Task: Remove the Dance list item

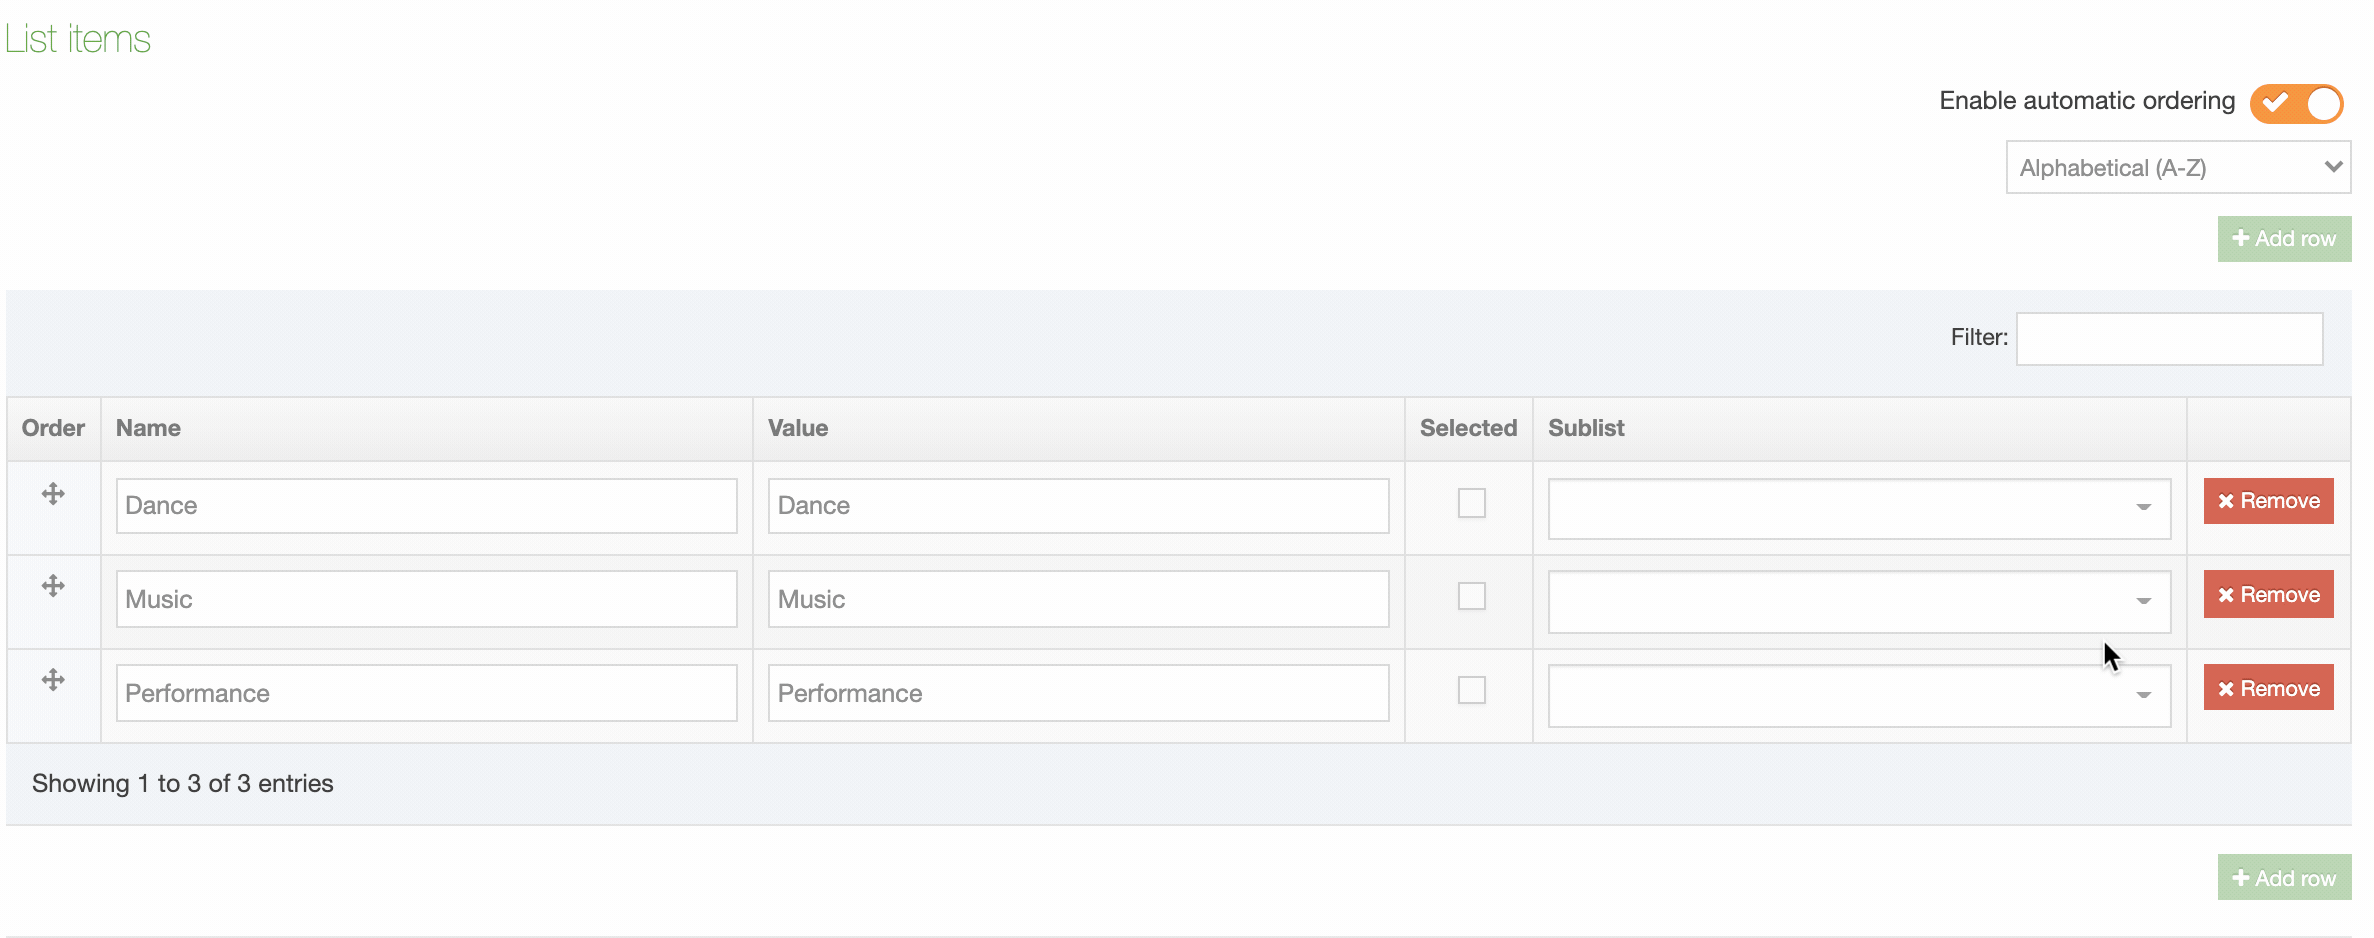Action: (x=2267, y=501)
